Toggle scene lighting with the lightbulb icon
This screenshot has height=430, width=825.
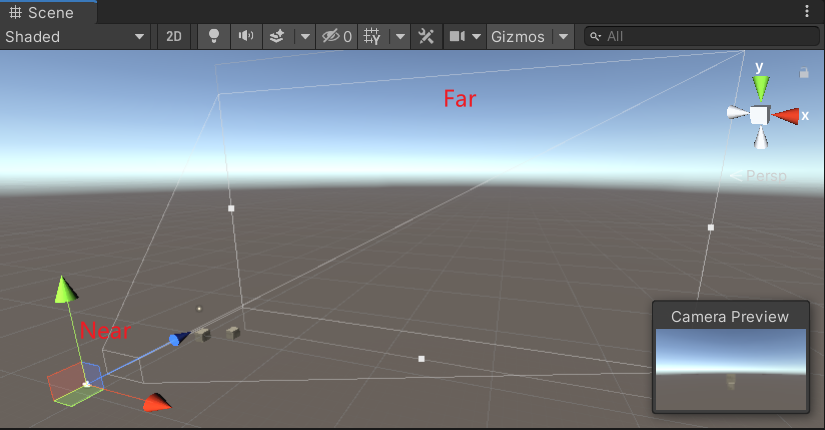[x=213, y=37]
